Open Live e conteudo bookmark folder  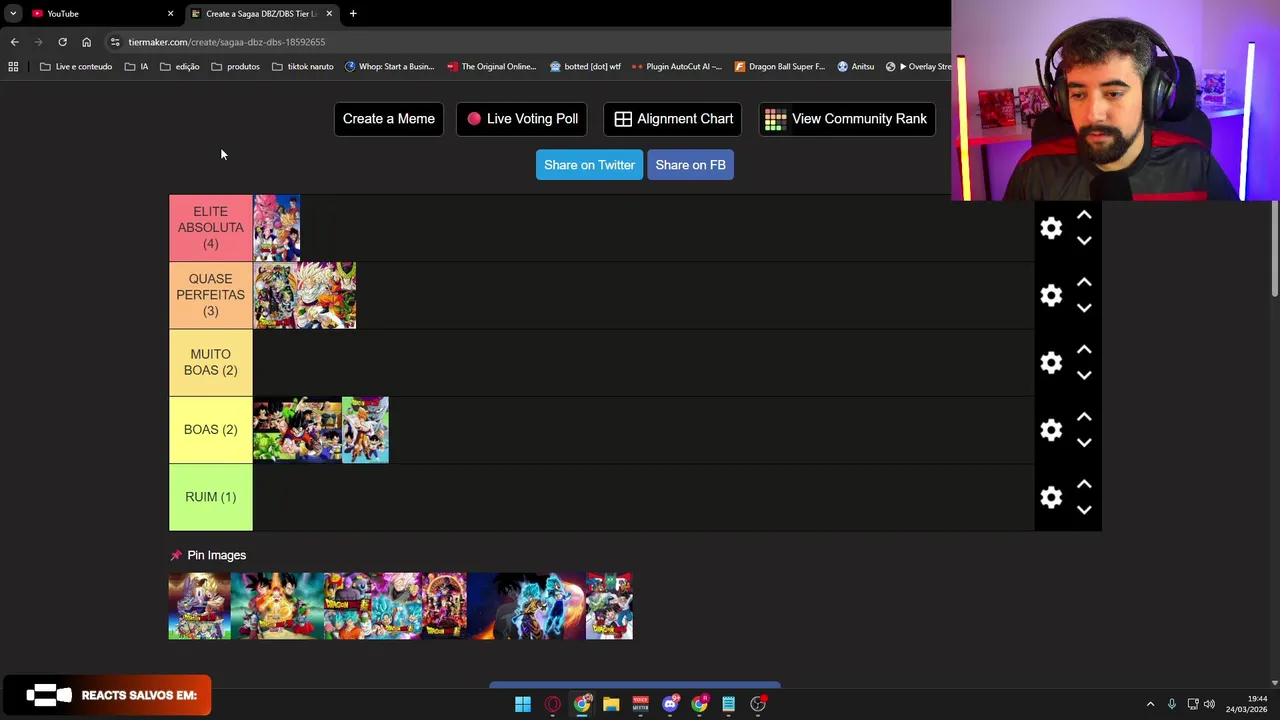[76, 67]
